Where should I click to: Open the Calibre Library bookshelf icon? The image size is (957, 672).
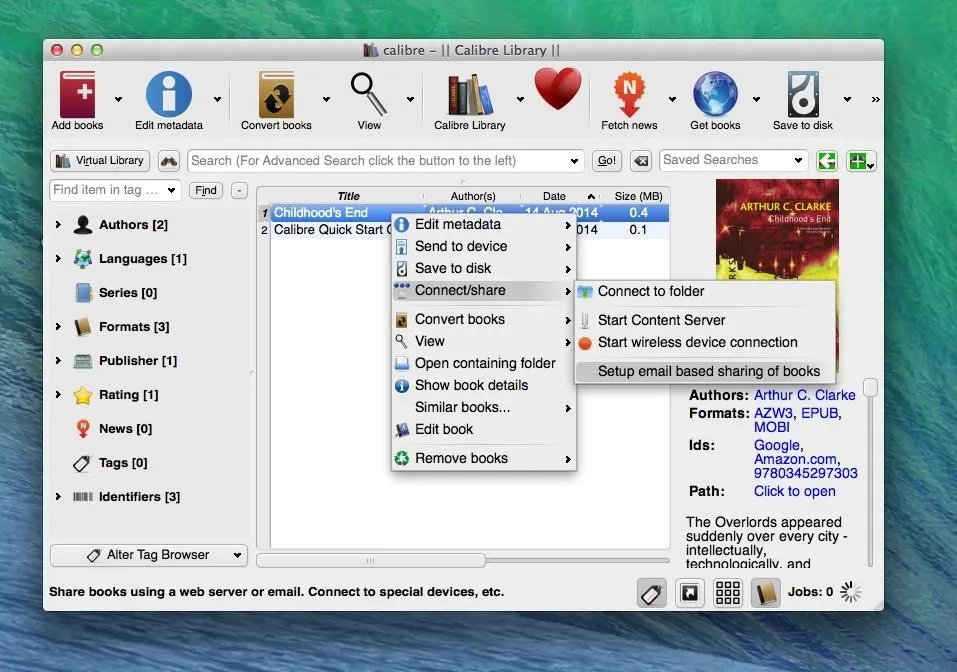[x=470, y=95]
